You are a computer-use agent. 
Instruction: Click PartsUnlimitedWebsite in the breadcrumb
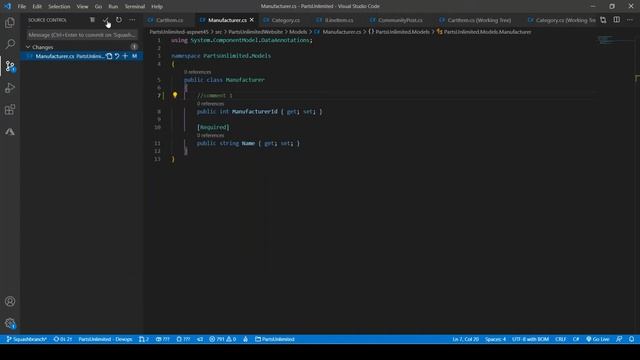click(x=256, y=32)
